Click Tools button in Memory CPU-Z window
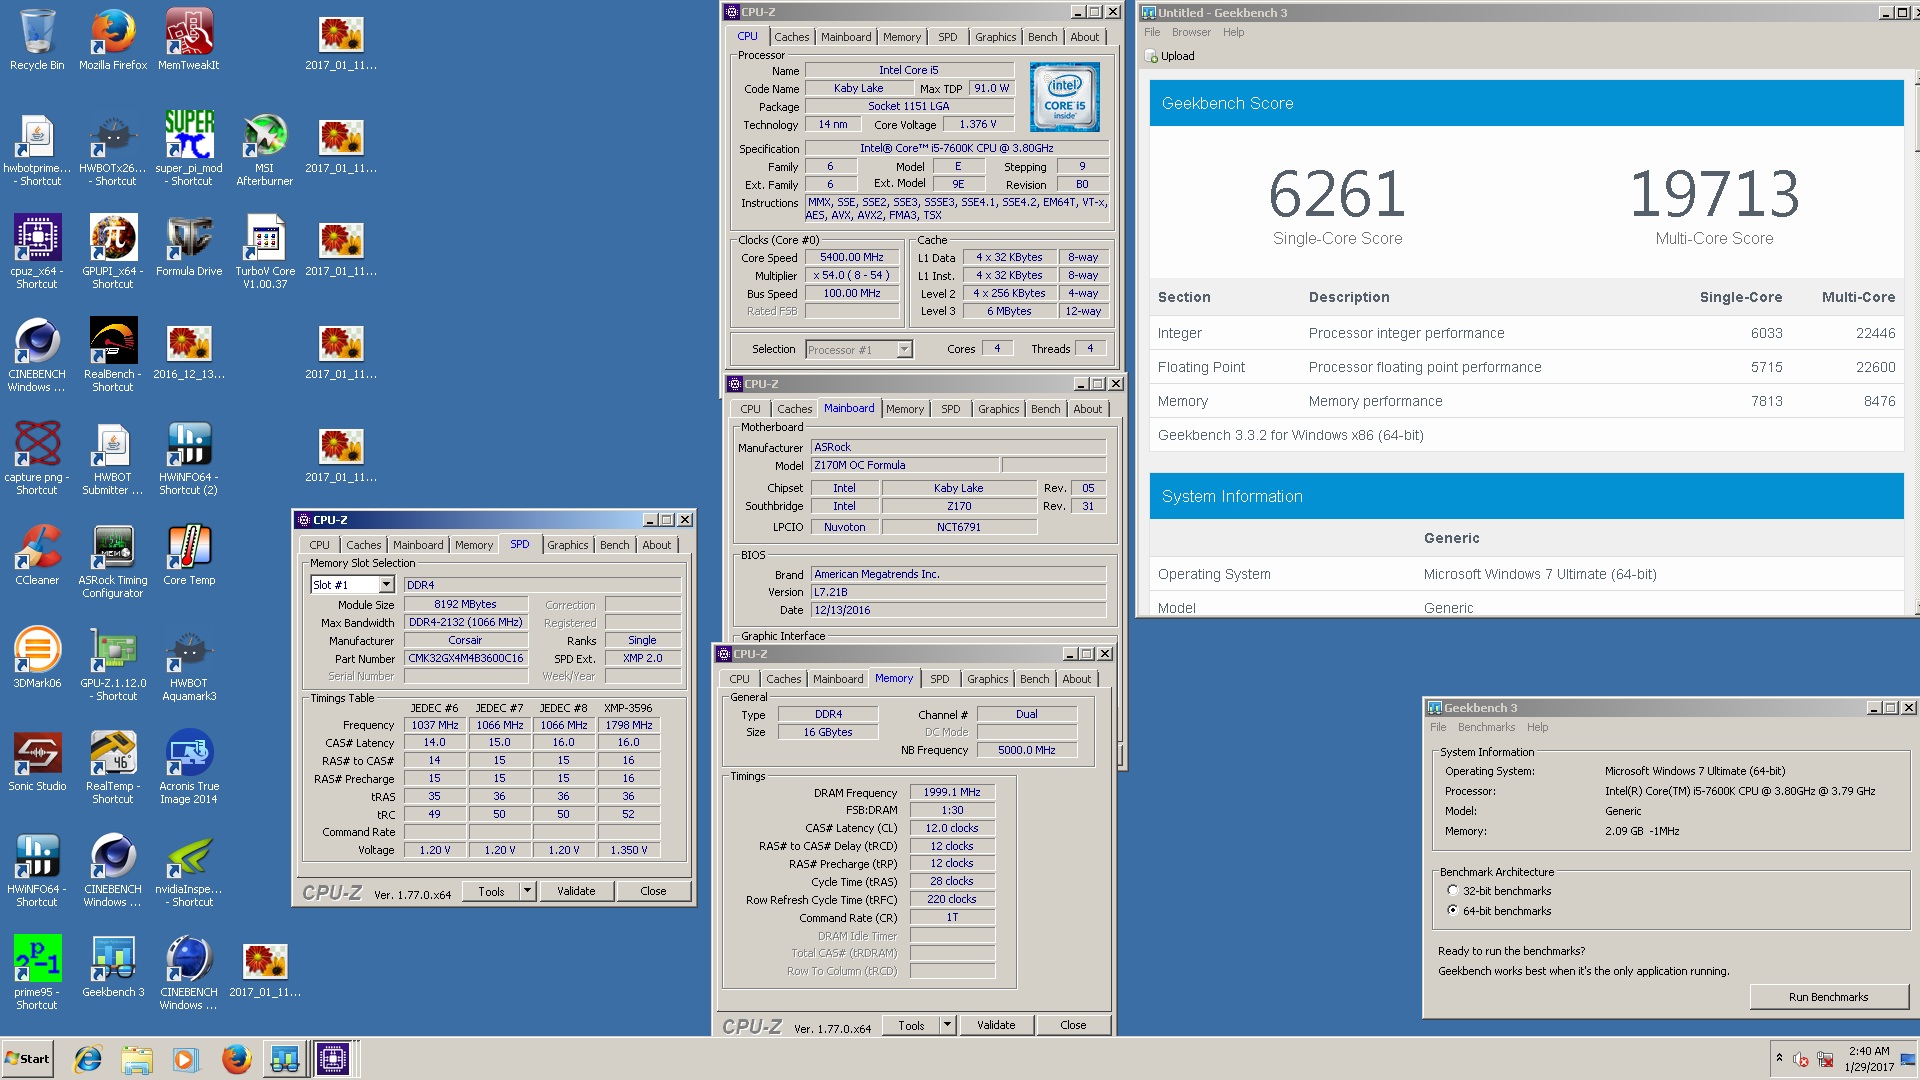The width and height of the screenshot is (1920, 1080). click(911, 1025)
